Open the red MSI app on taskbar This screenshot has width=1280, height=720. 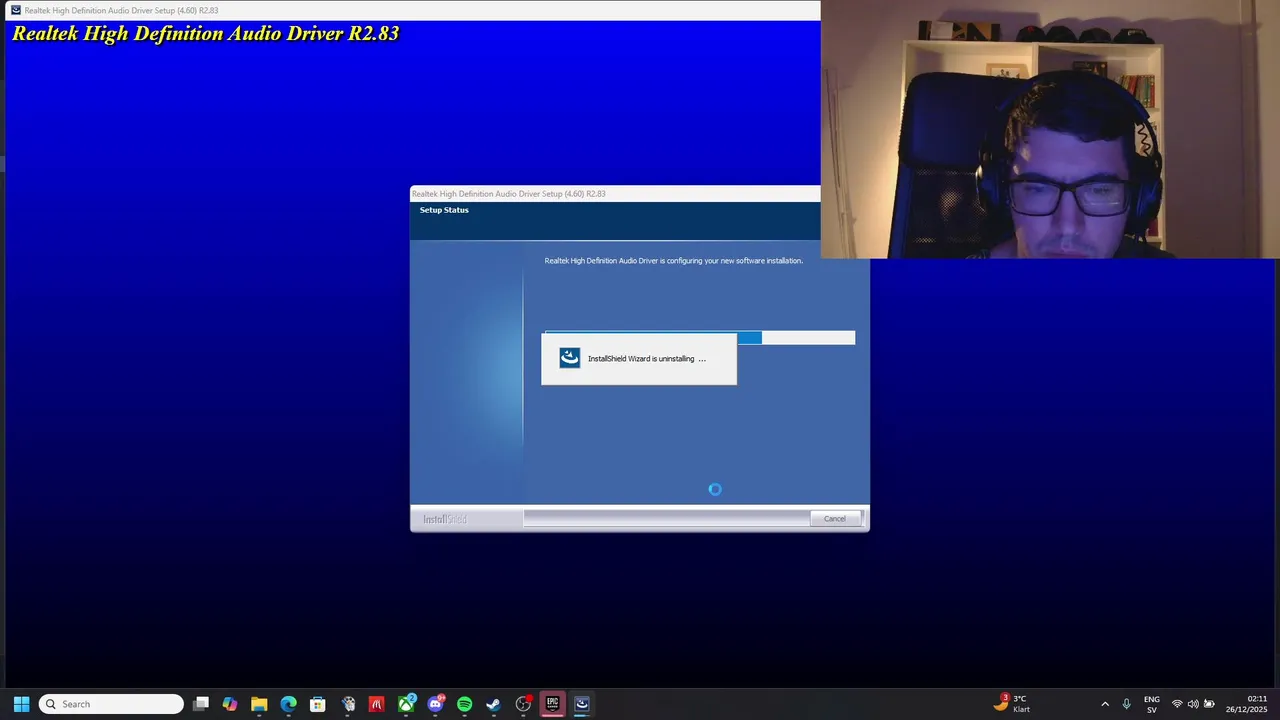point(376,704)
